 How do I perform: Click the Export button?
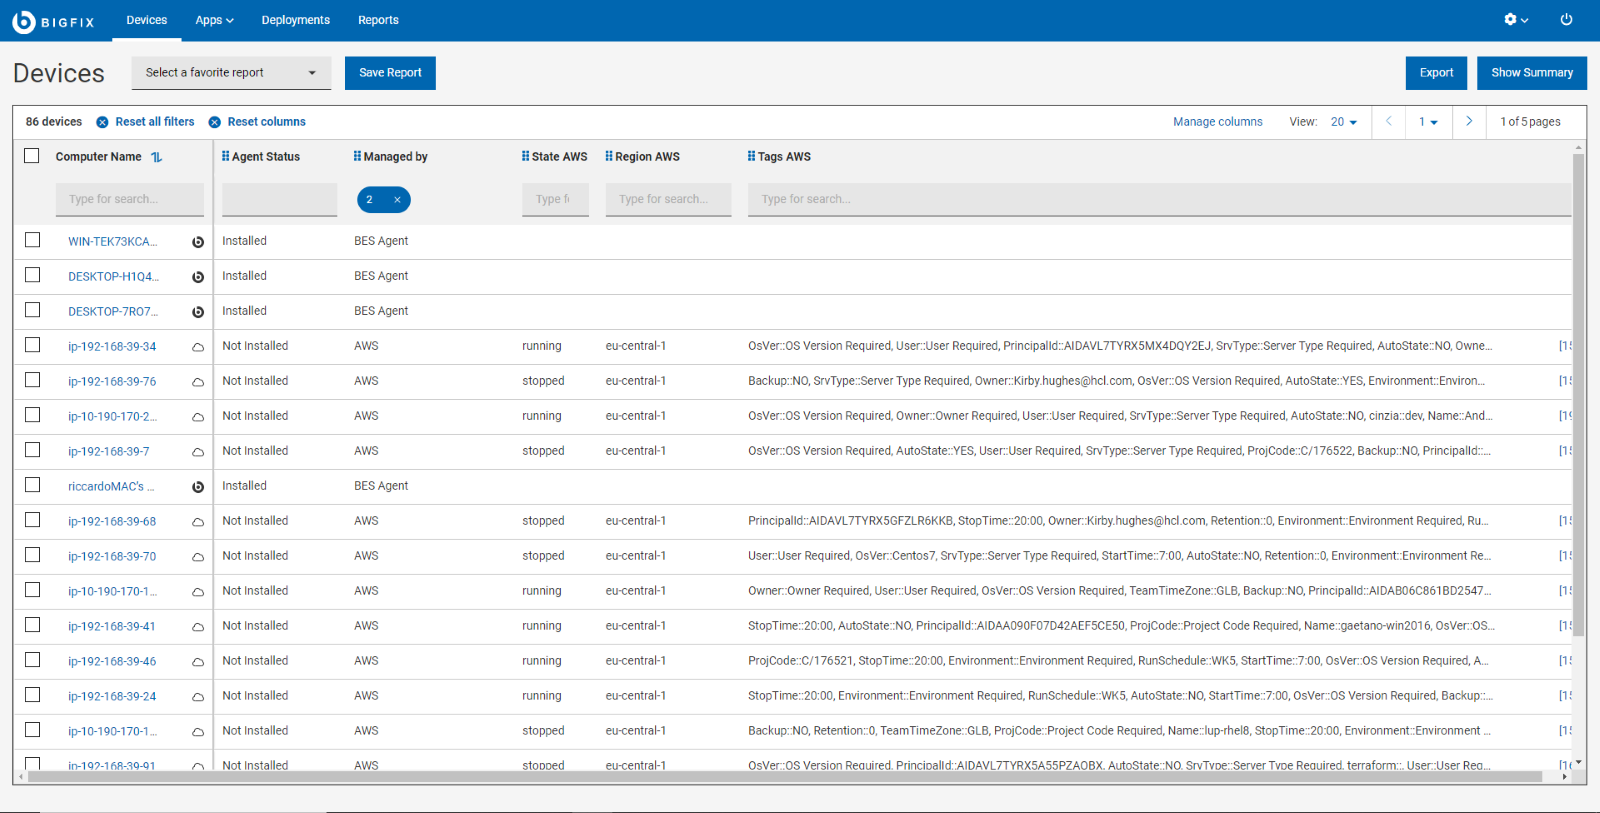(x=1436, y=73)
